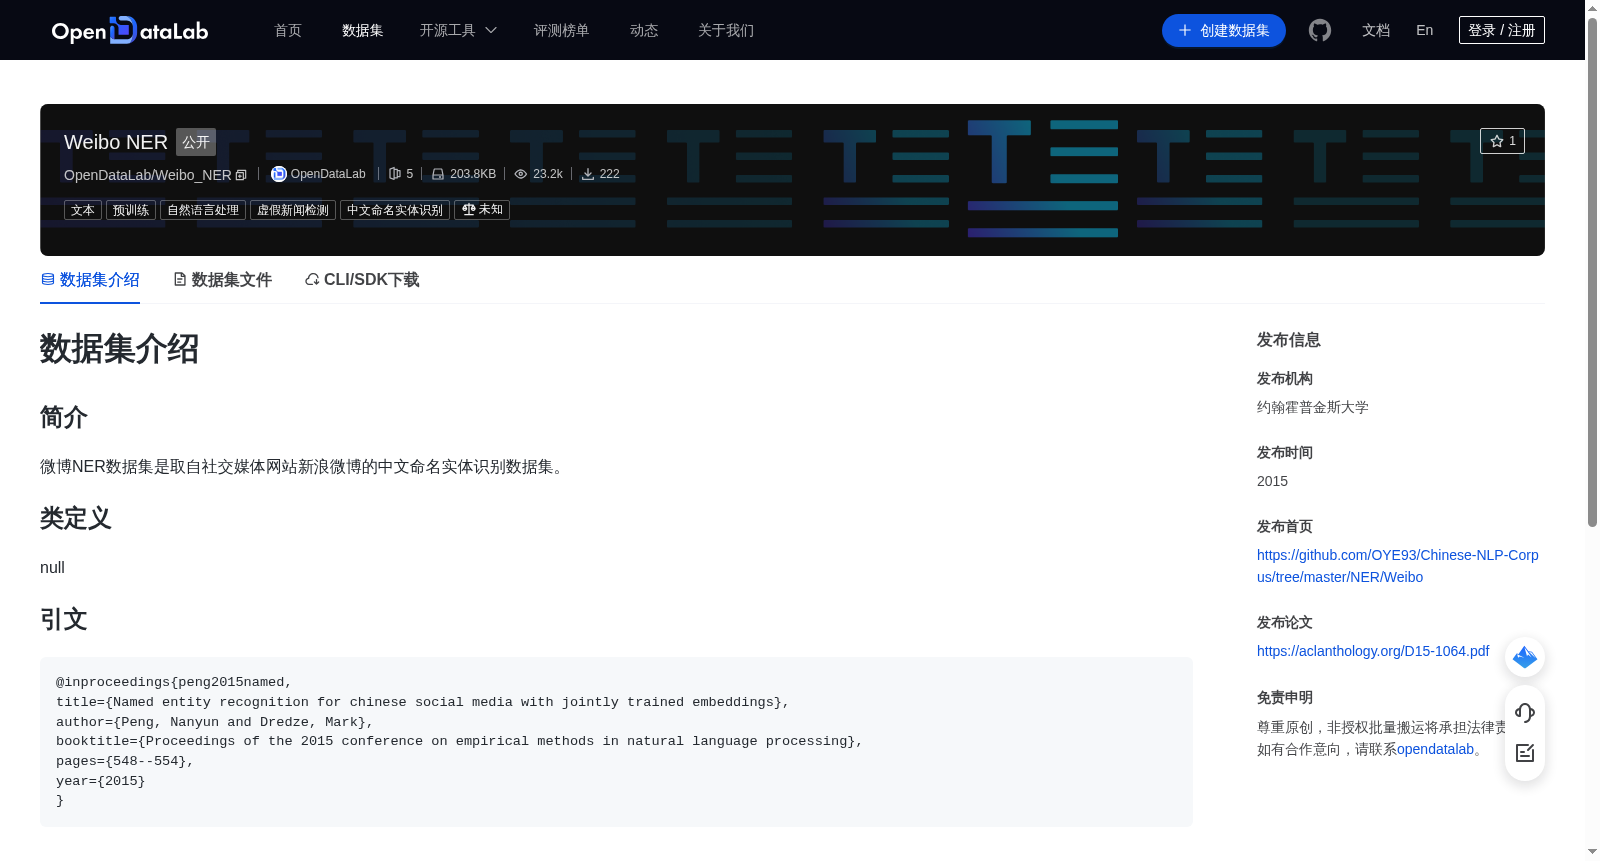Image resolution: width=1600 pixels, height=861 pixels.
Task: Click the eye views icon showing 23.2k
Action: [520, 174]
